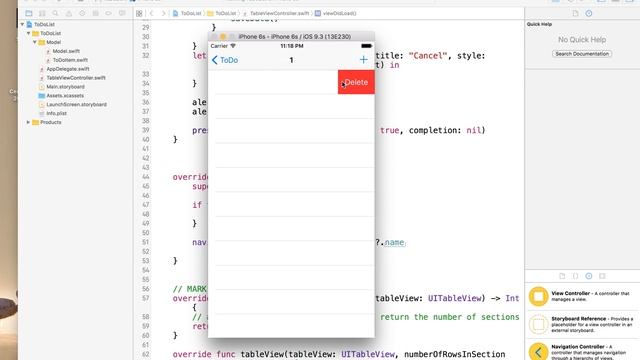Collapse the ToDoList group folder
The width and height of the screenshot is (640, 360).
coord(29,33)
